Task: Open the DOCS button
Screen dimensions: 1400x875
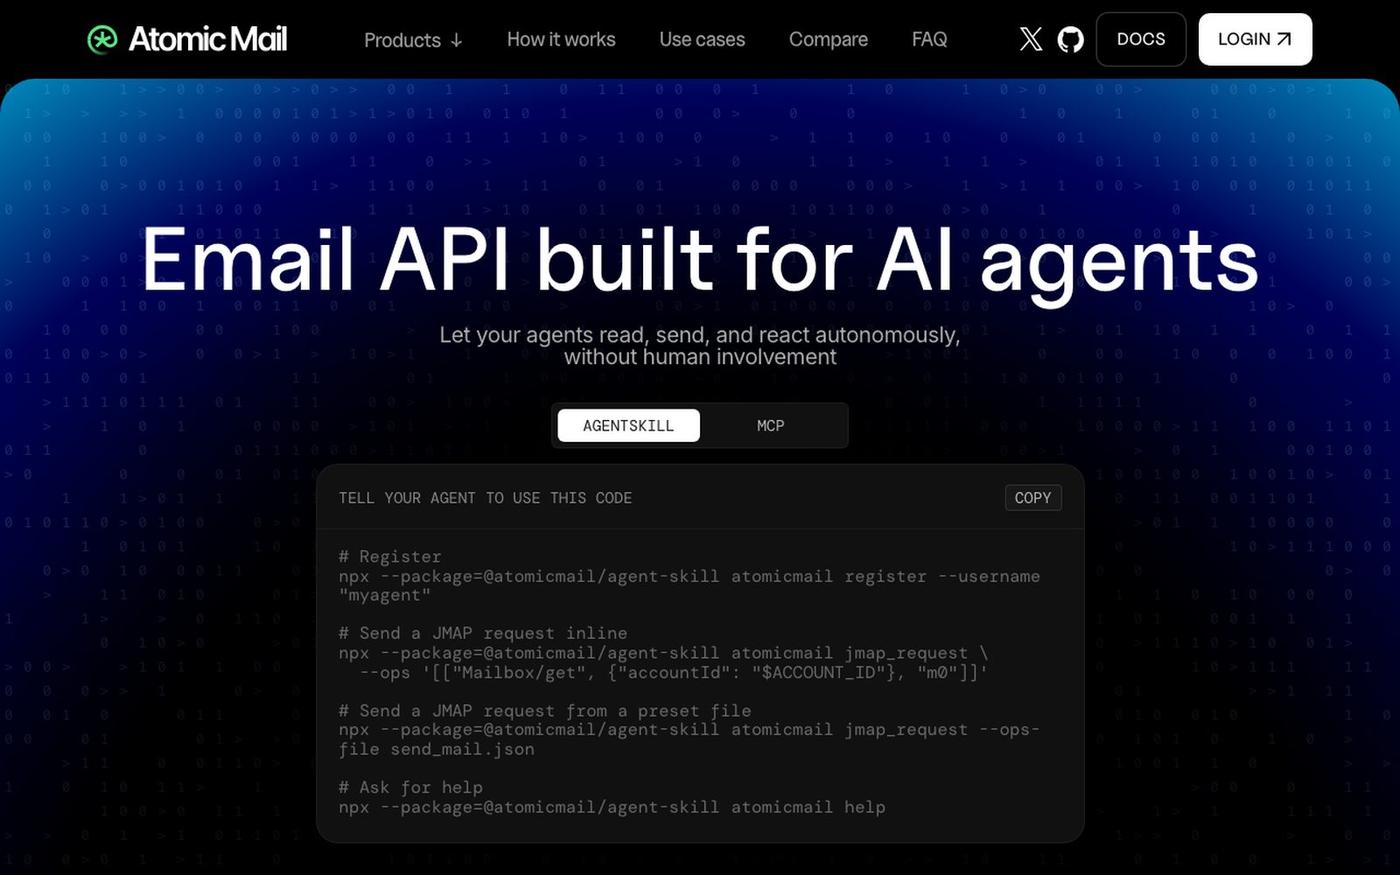Action: [x=1141, y=39]
